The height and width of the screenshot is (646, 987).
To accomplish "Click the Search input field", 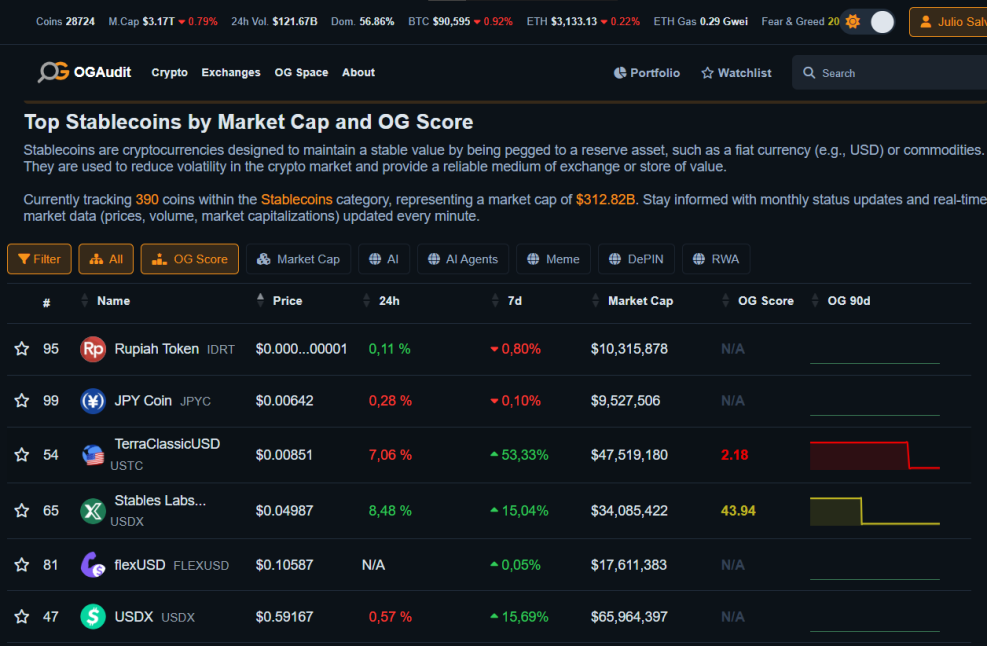I will [889, 73].
